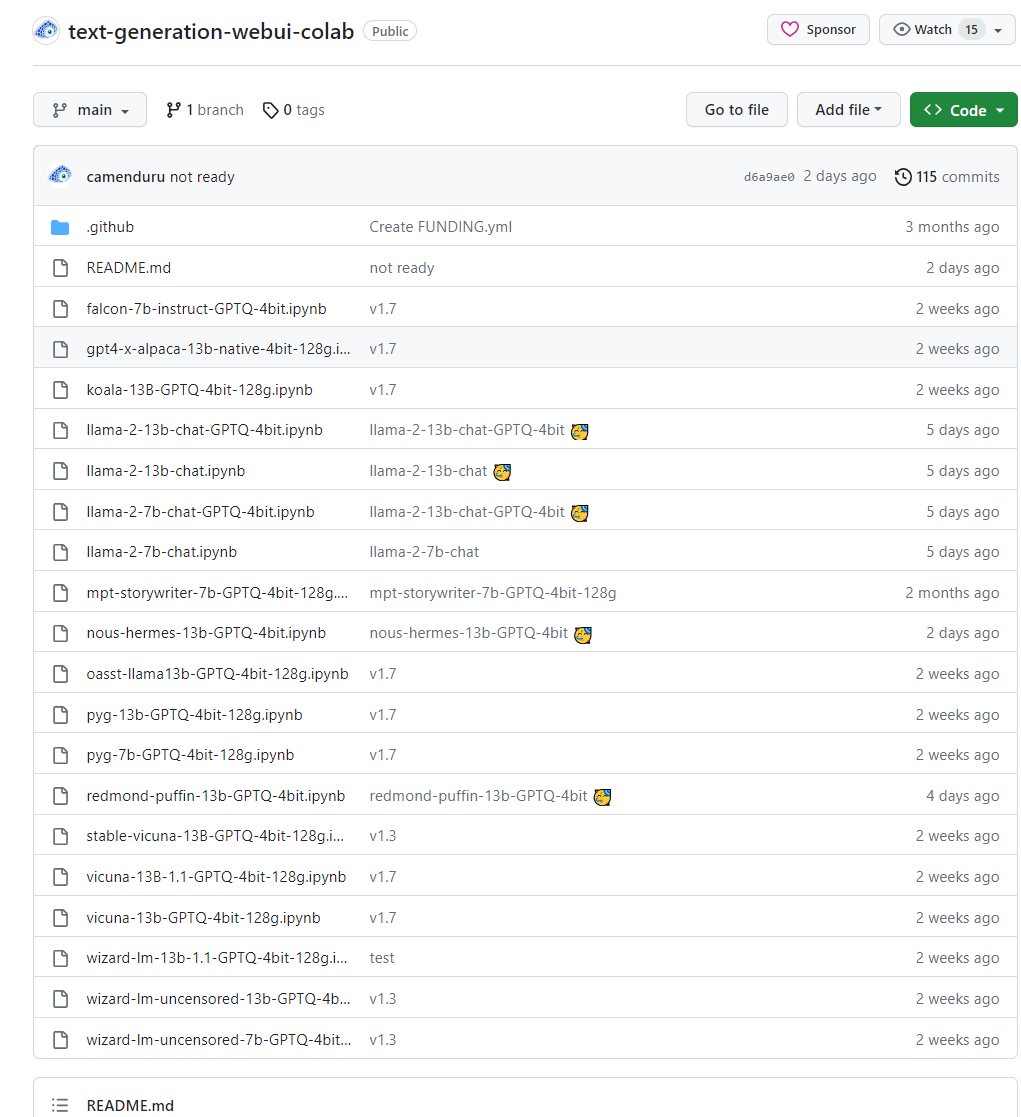Click the file icon for pyg-13b-GPTQ-4bit-128g.ipynb
The width and height of the screenshot is (1021, 1117).
61,715
